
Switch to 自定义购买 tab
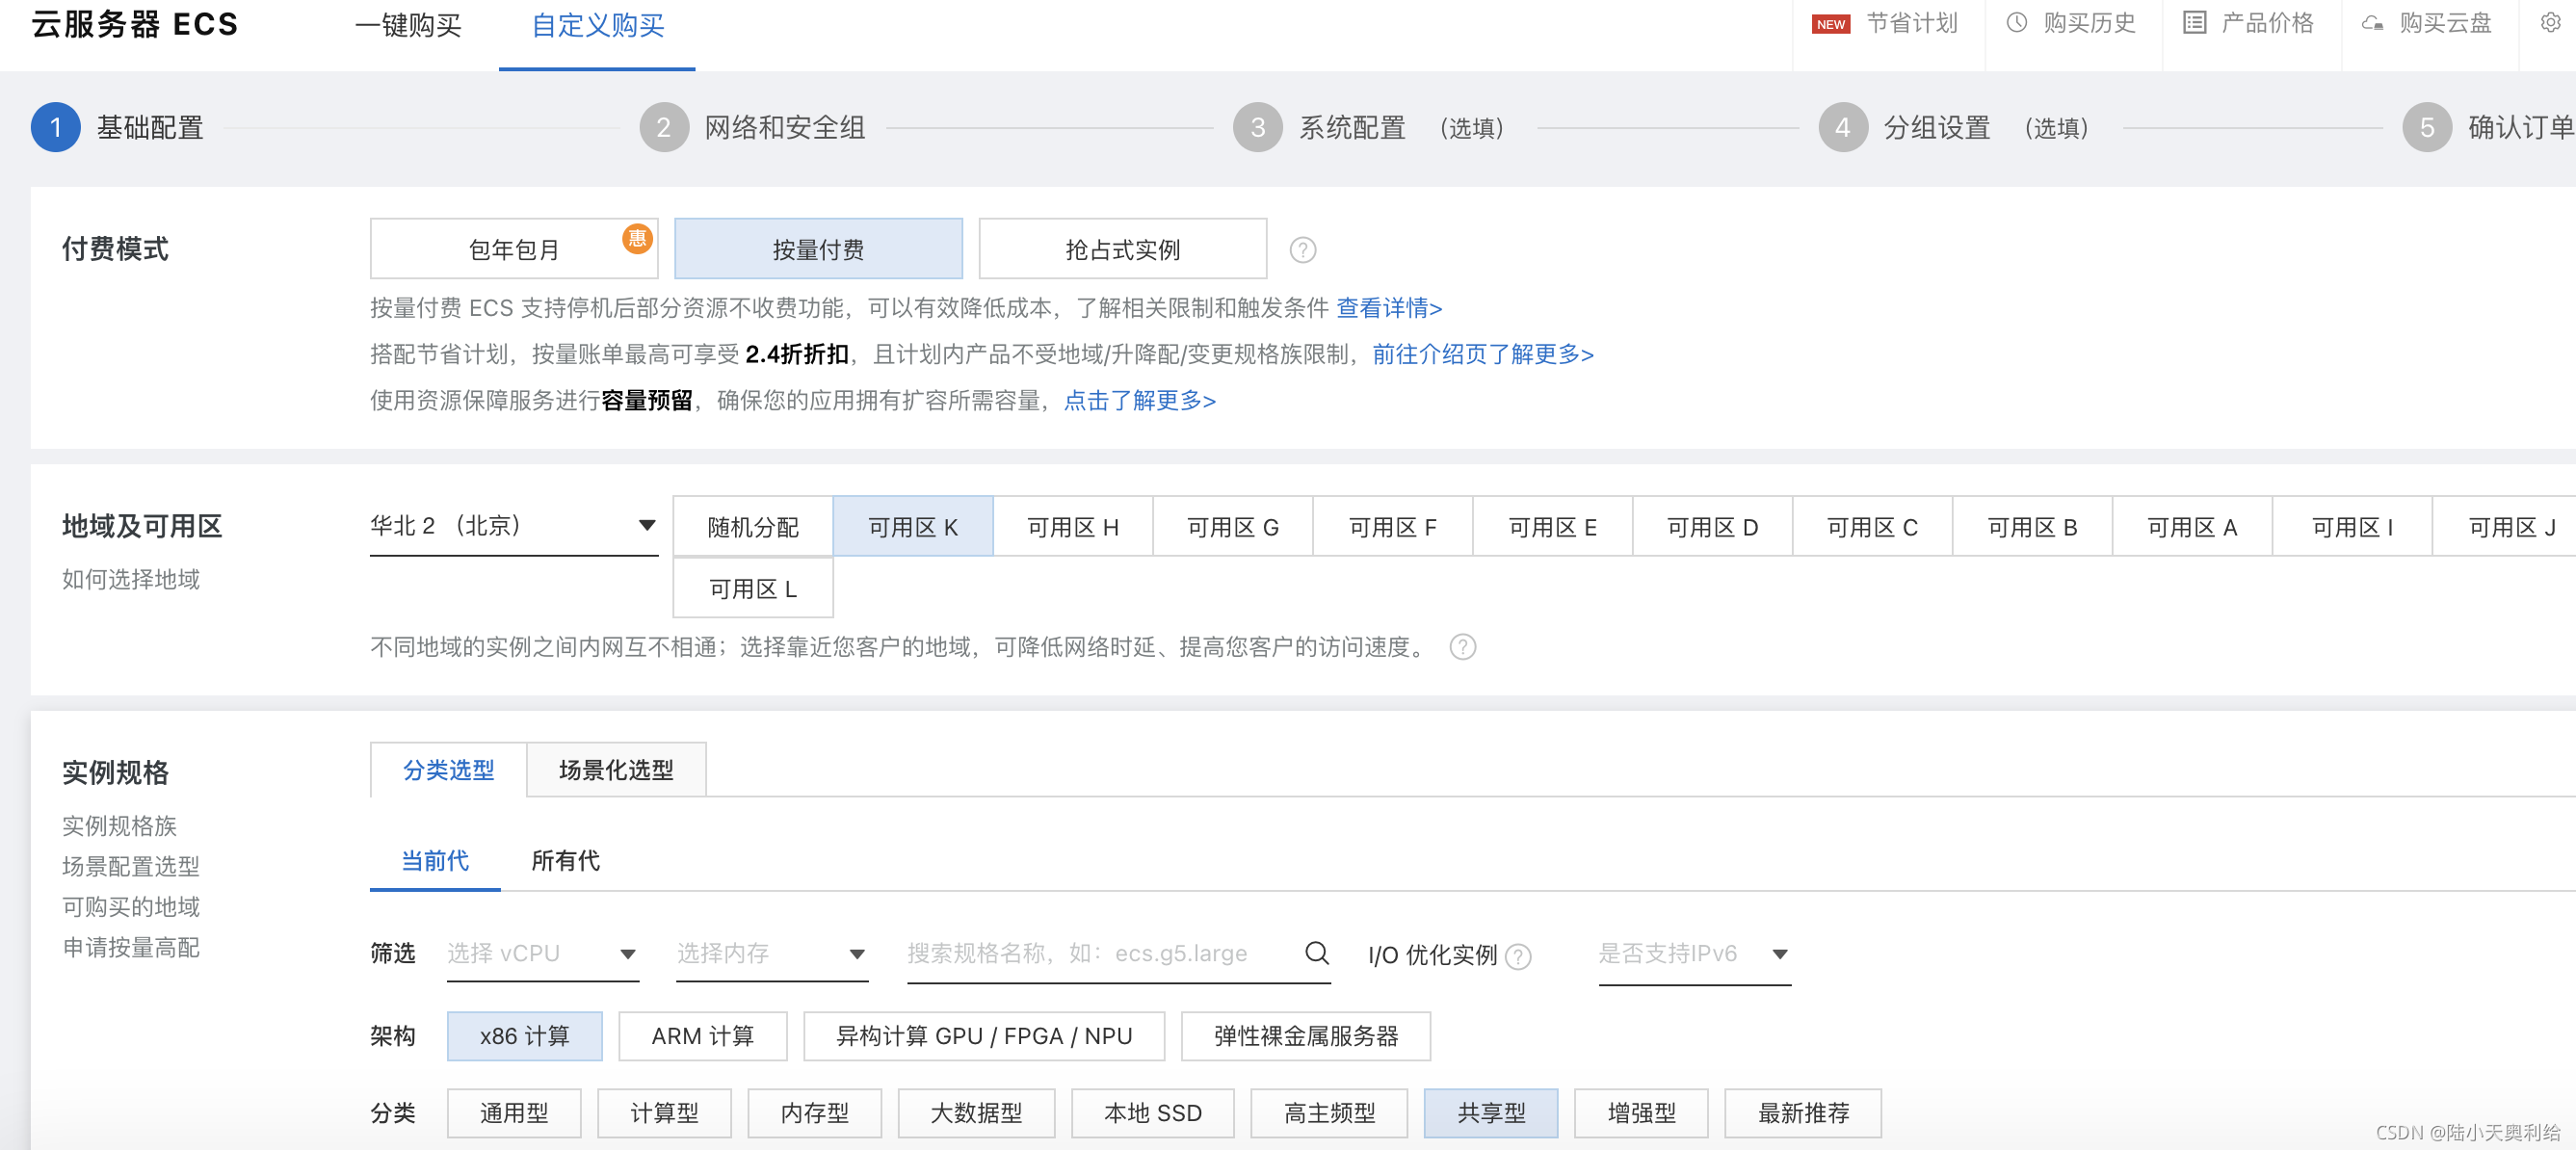tap(597, 26)
